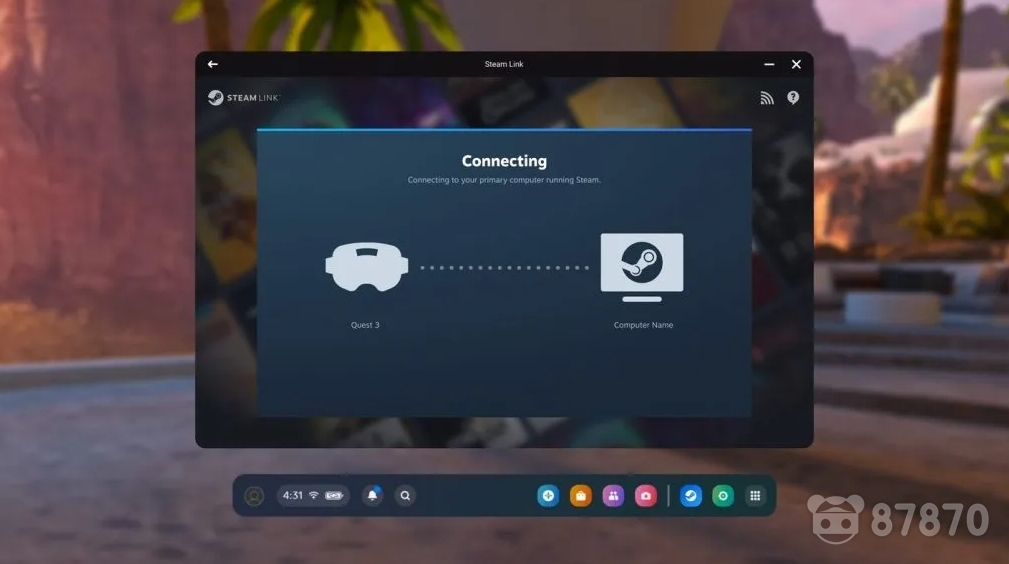Click the "Steam Link" window title
This screenshot has width=1009, height=564.
[x=504, y=64]
